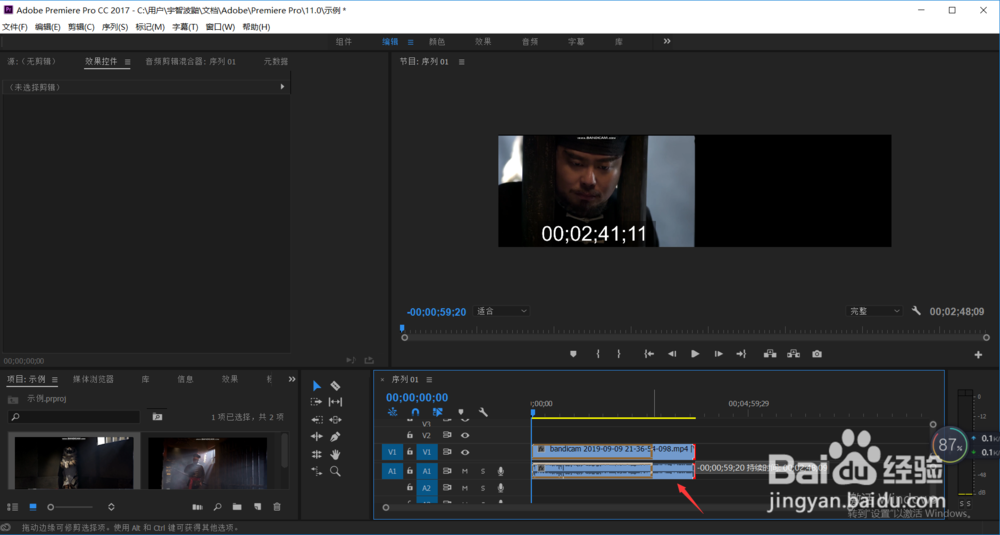Expand Project panel tab overflow chevrons

click(x=292, y=379)
